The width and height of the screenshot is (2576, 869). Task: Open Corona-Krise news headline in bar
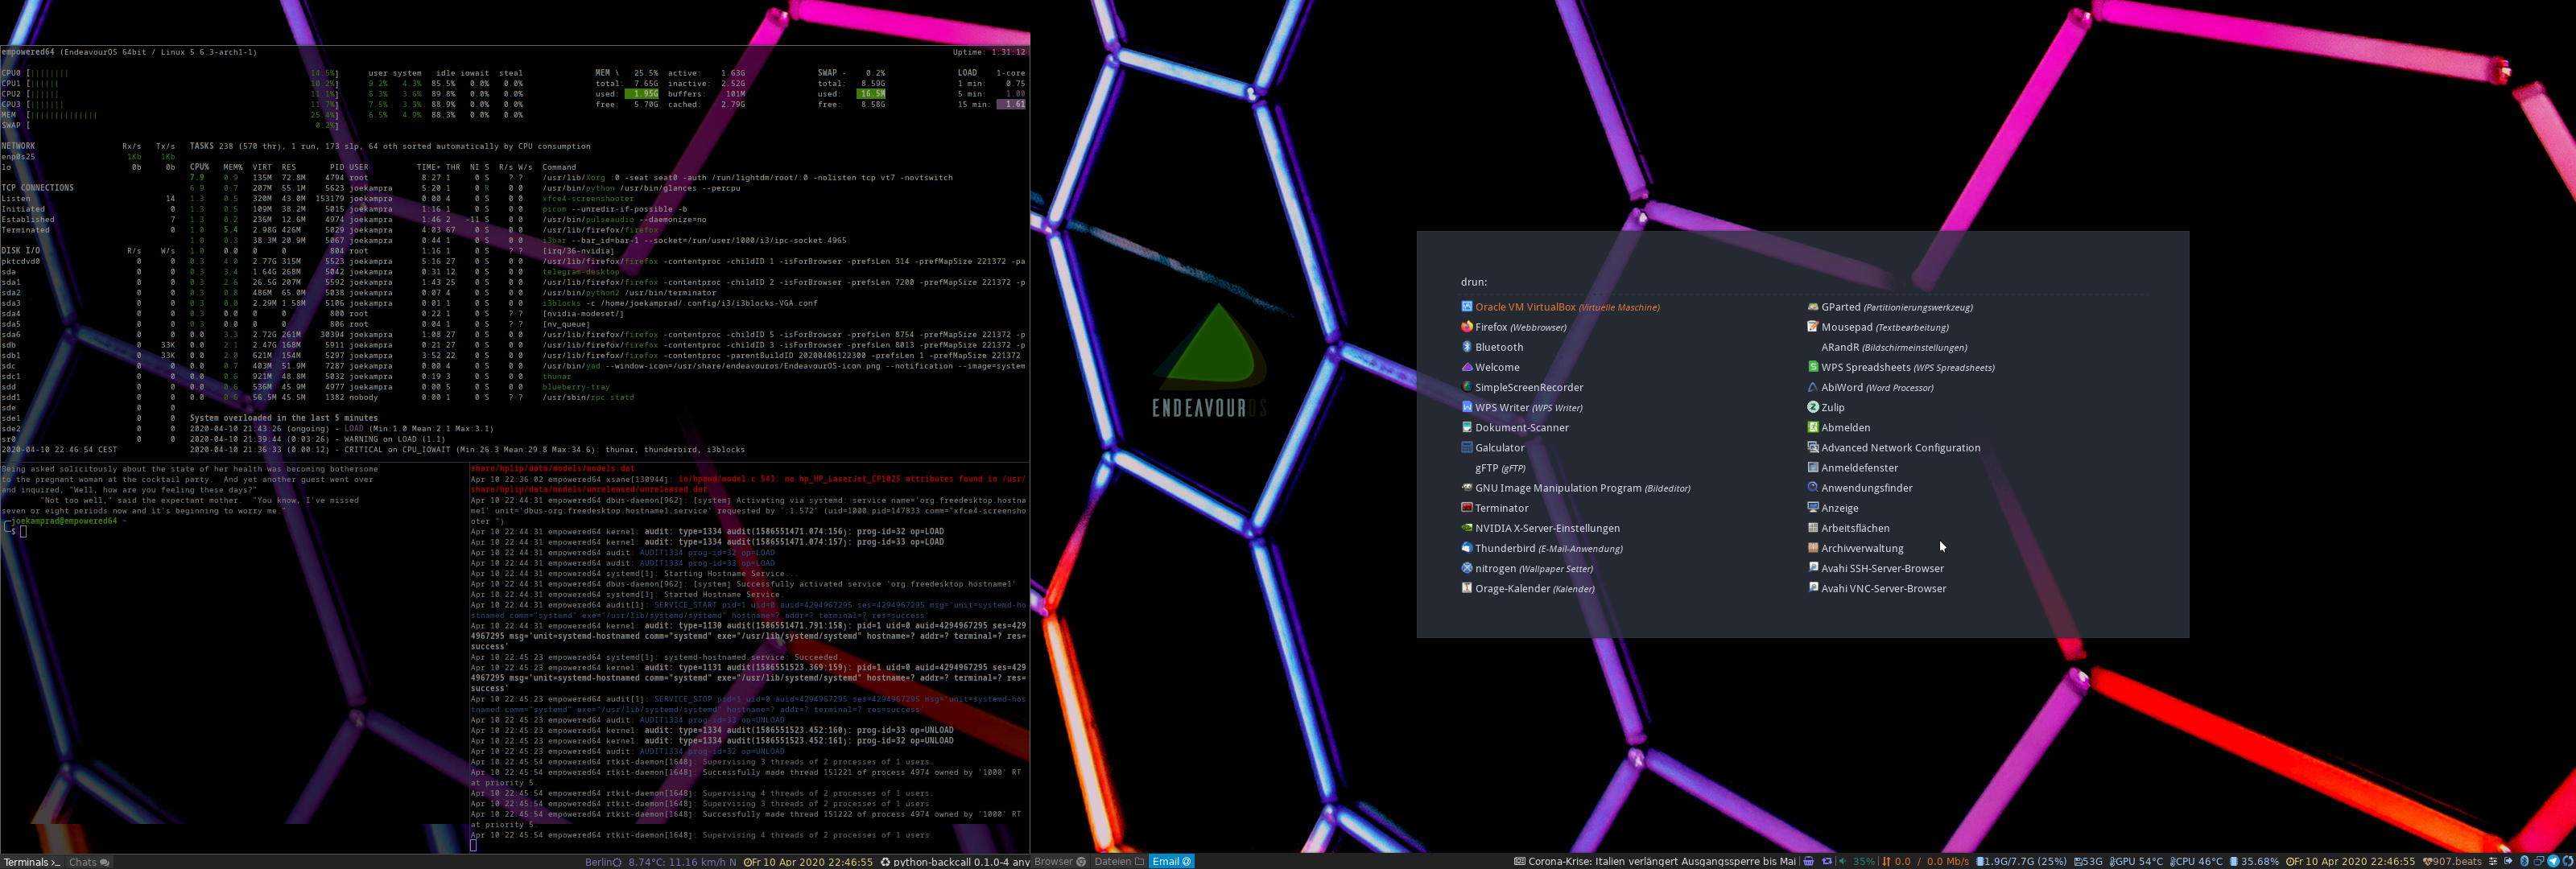(x=1655, y=862)
